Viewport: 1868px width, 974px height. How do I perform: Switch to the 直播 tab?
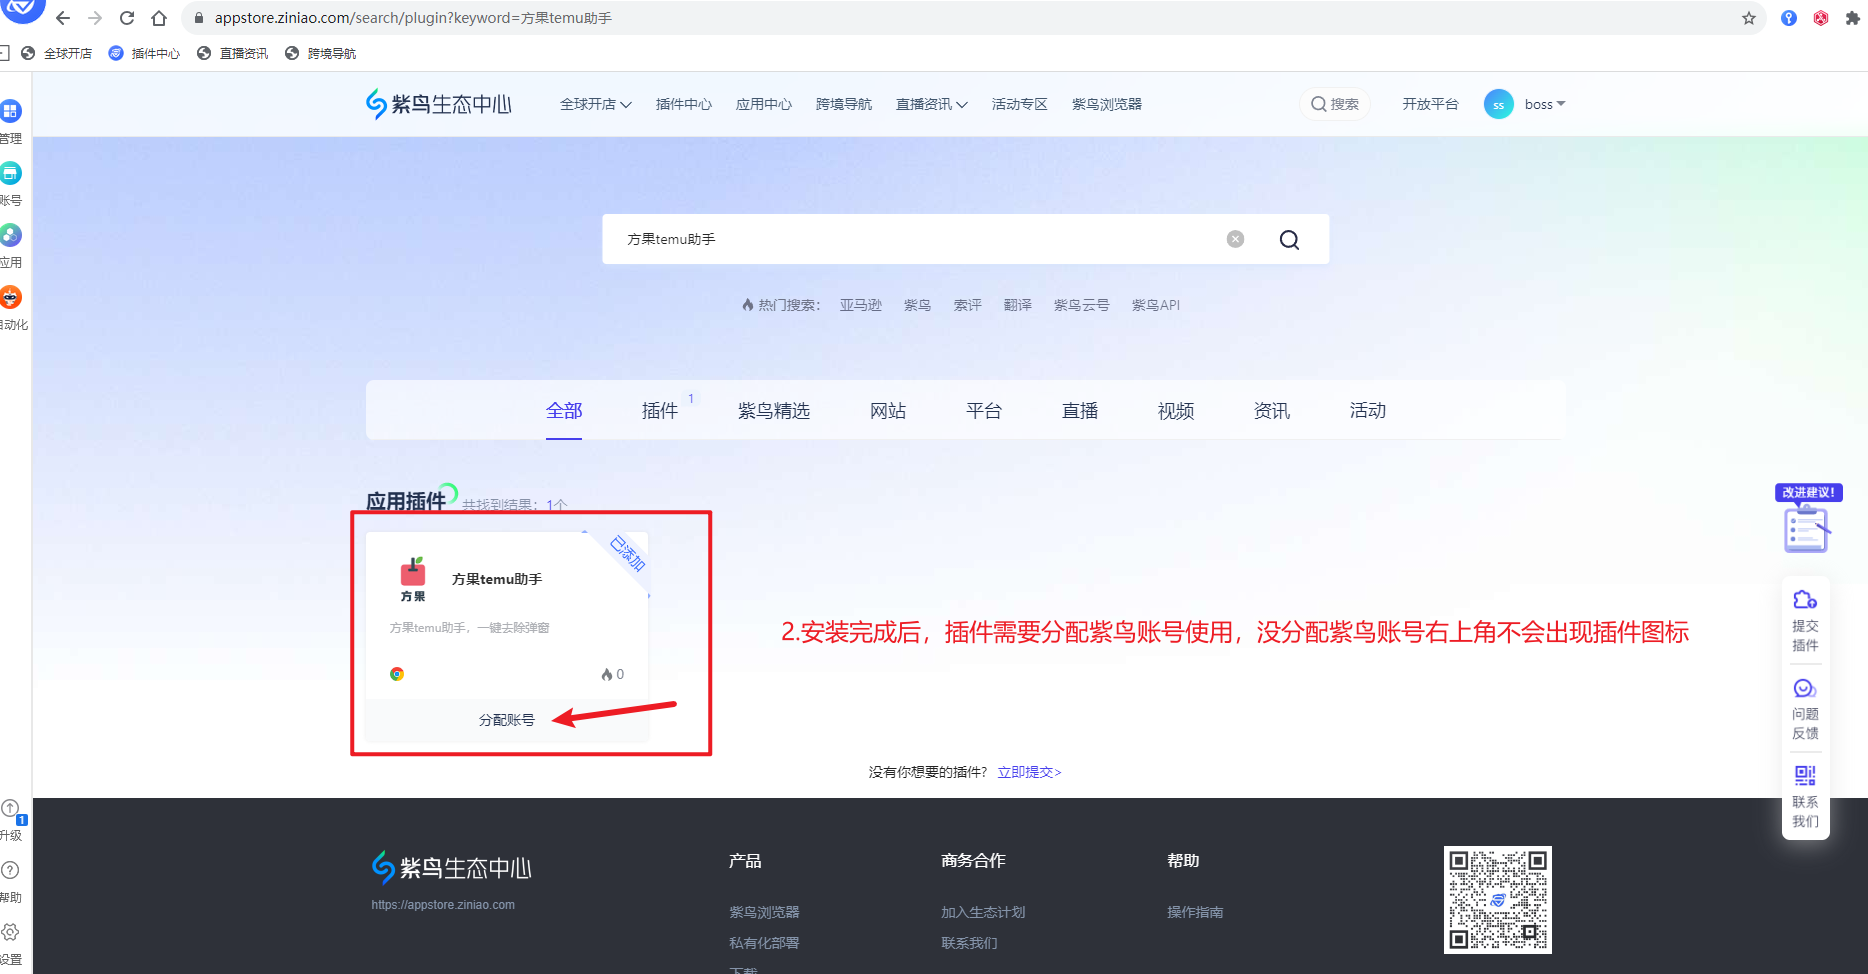[x=1080, y=411]
